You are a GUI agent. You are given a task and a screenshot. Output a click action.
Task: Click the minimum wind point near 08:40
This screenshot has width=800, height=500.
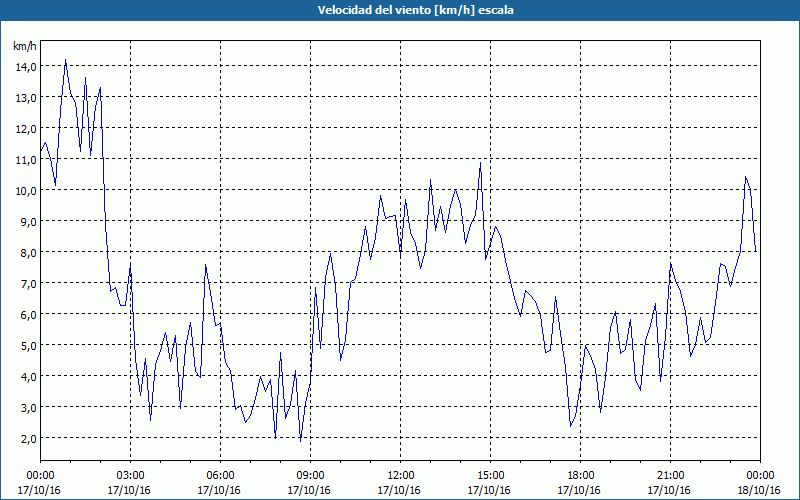pos(301,441)
